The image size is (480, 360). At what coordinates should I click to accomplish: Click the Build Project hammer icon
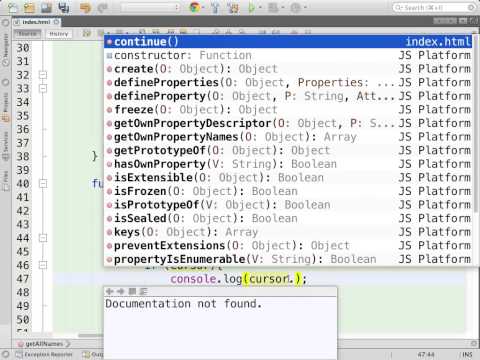pos(215,7)
